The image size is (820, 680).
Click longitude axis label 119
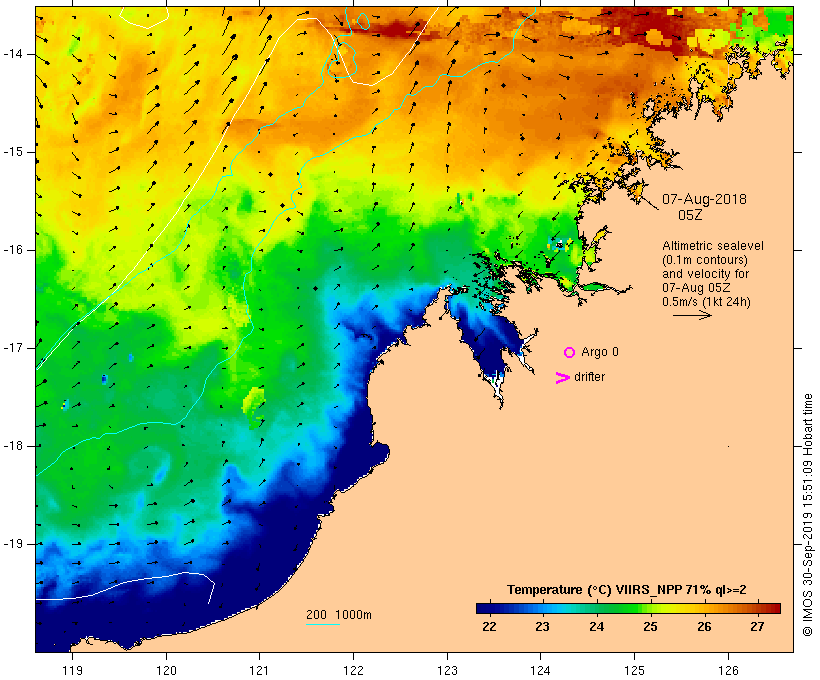tap(72, 670)
